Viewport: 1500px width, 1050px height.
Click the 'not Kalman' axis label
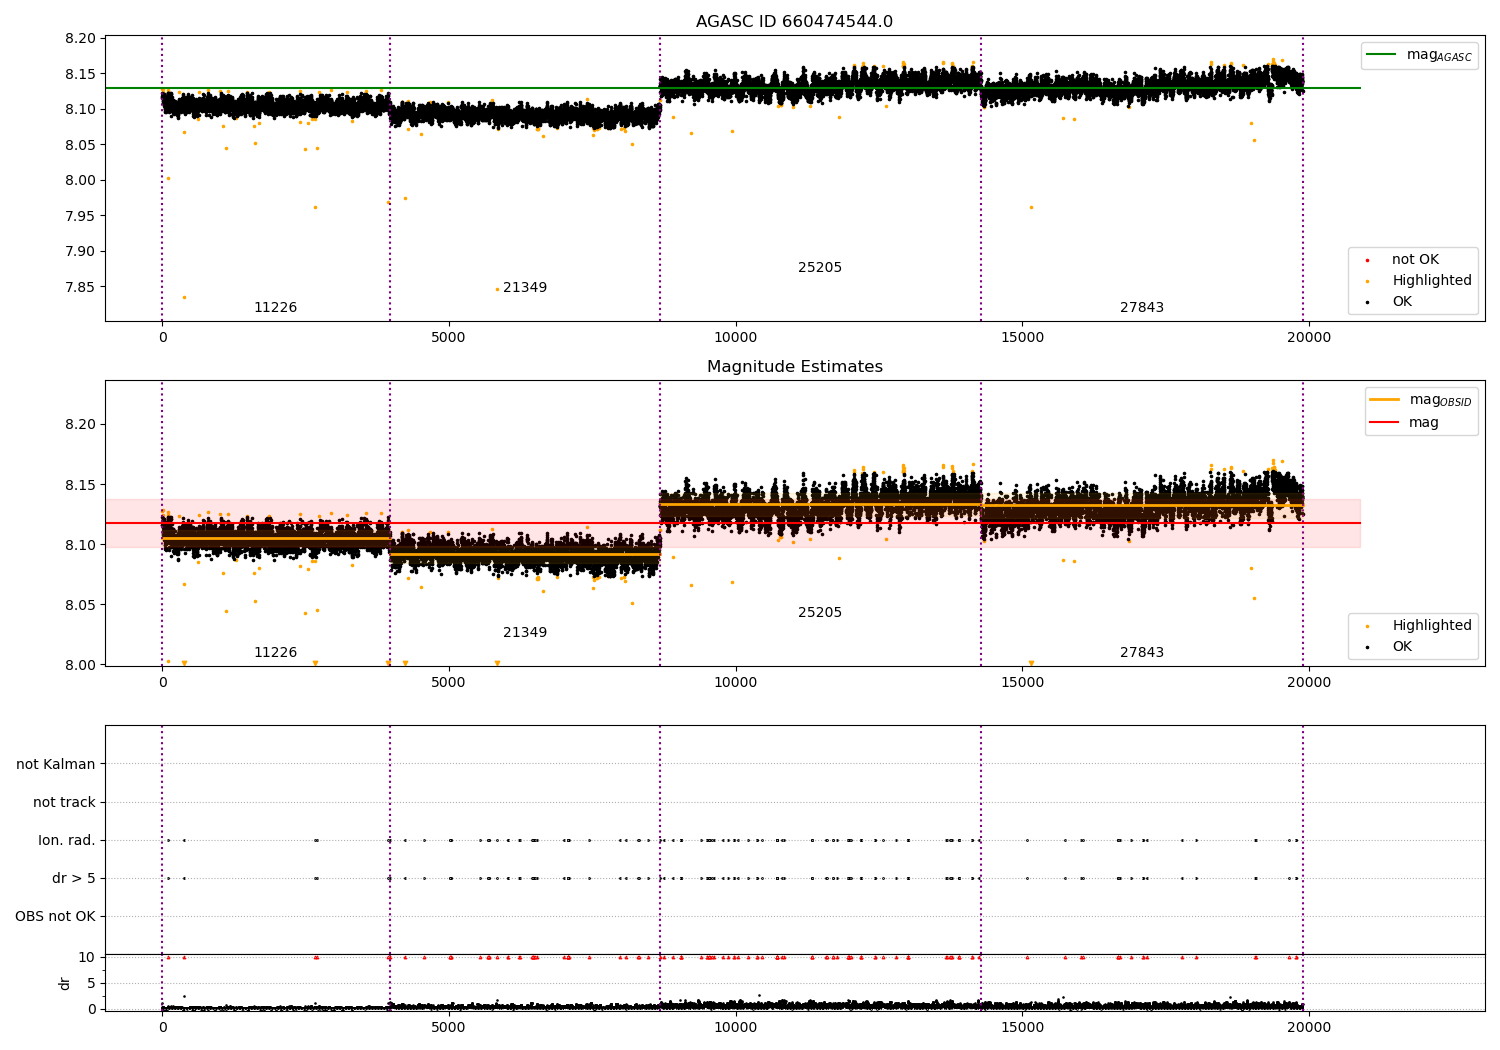tap(56, 764)
